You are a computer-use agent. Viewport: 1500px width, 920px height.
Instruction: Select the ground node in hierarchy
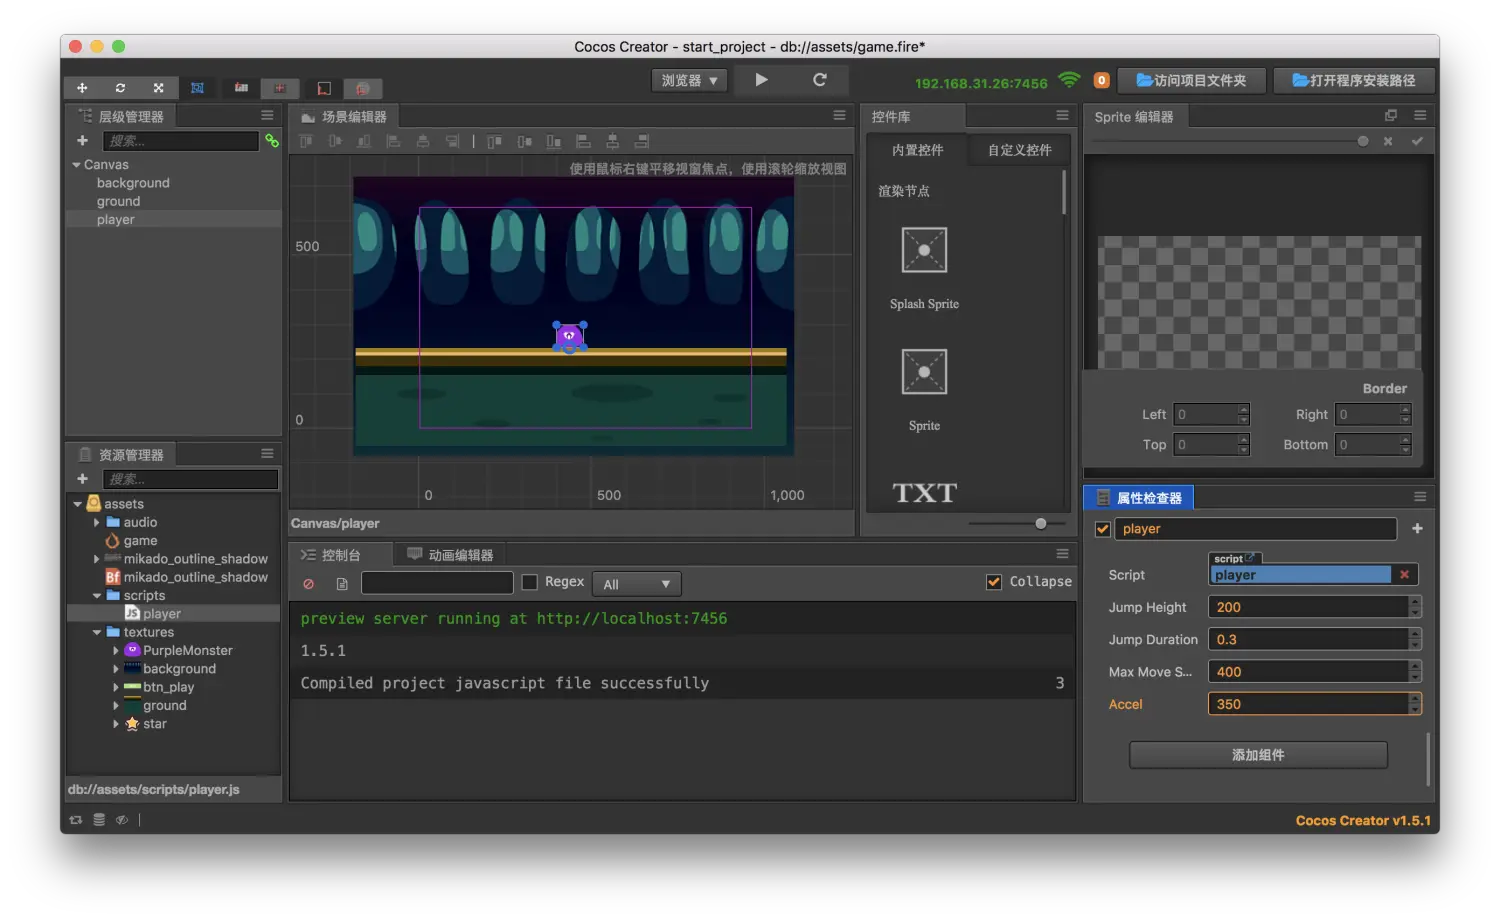tap(118, 201)
